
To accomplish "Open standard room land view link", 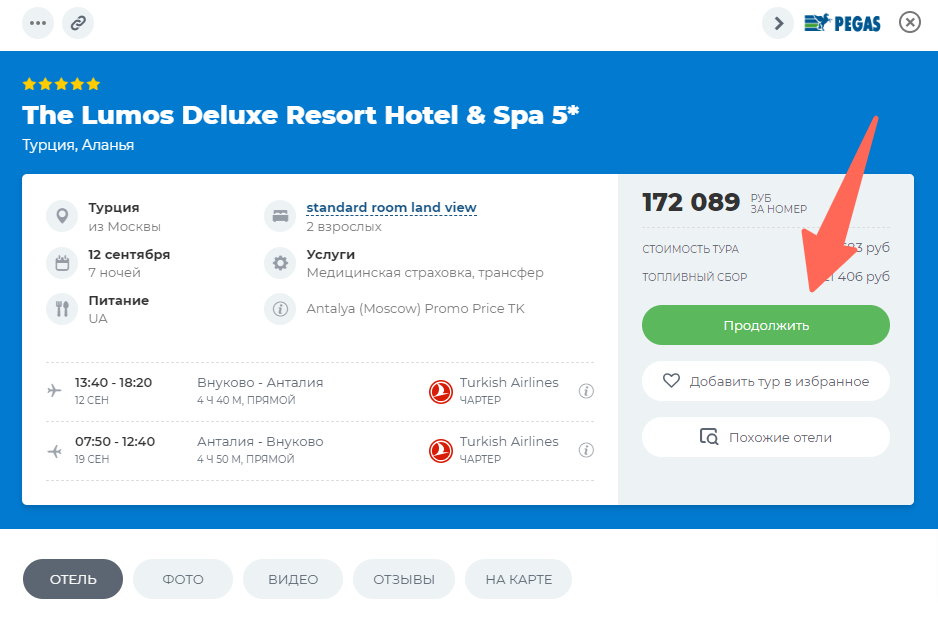I will 391,208.
